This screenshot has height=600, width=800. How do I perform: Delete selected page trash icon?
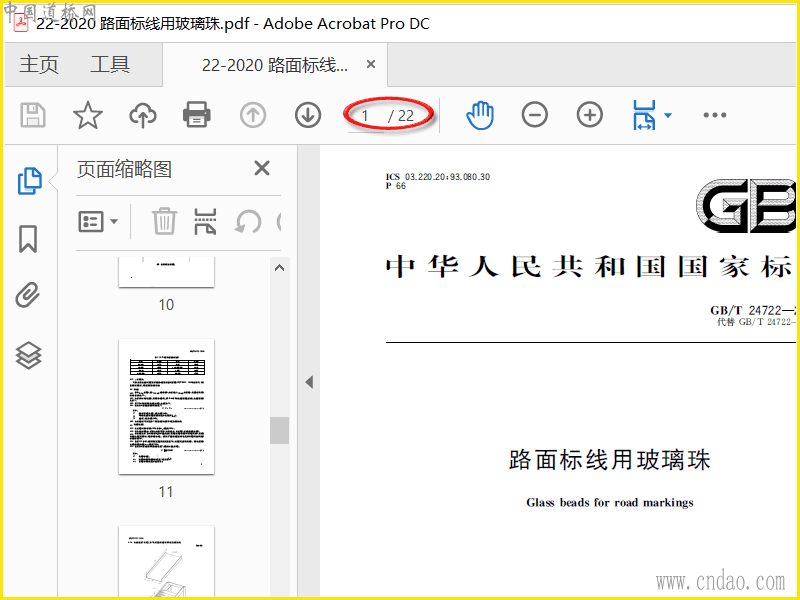pyautogui.click(x=164, y=221)
